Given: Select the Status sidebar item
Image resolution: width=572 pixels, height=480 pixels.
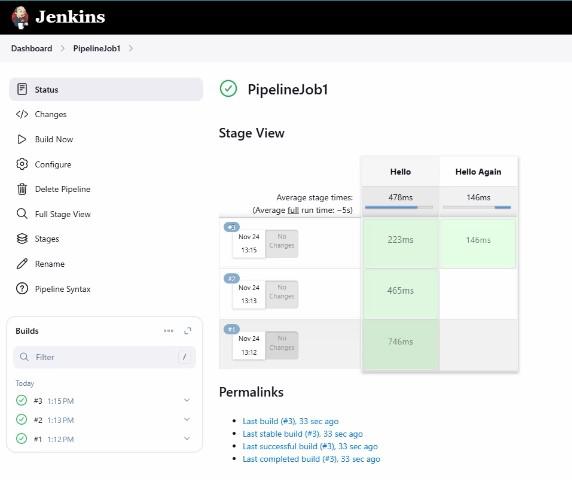Looking at the screenshot, I should [106, 89].
